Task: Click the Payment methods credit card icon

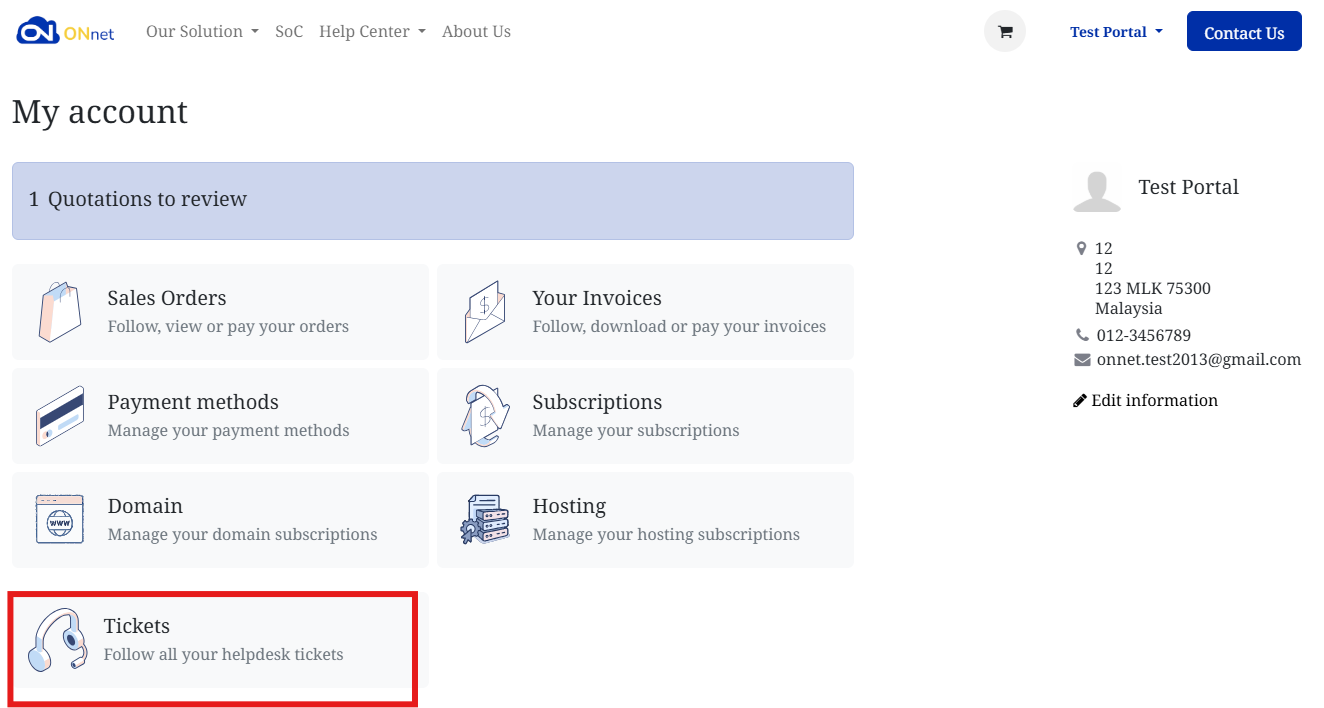Action: coord(60,416)
